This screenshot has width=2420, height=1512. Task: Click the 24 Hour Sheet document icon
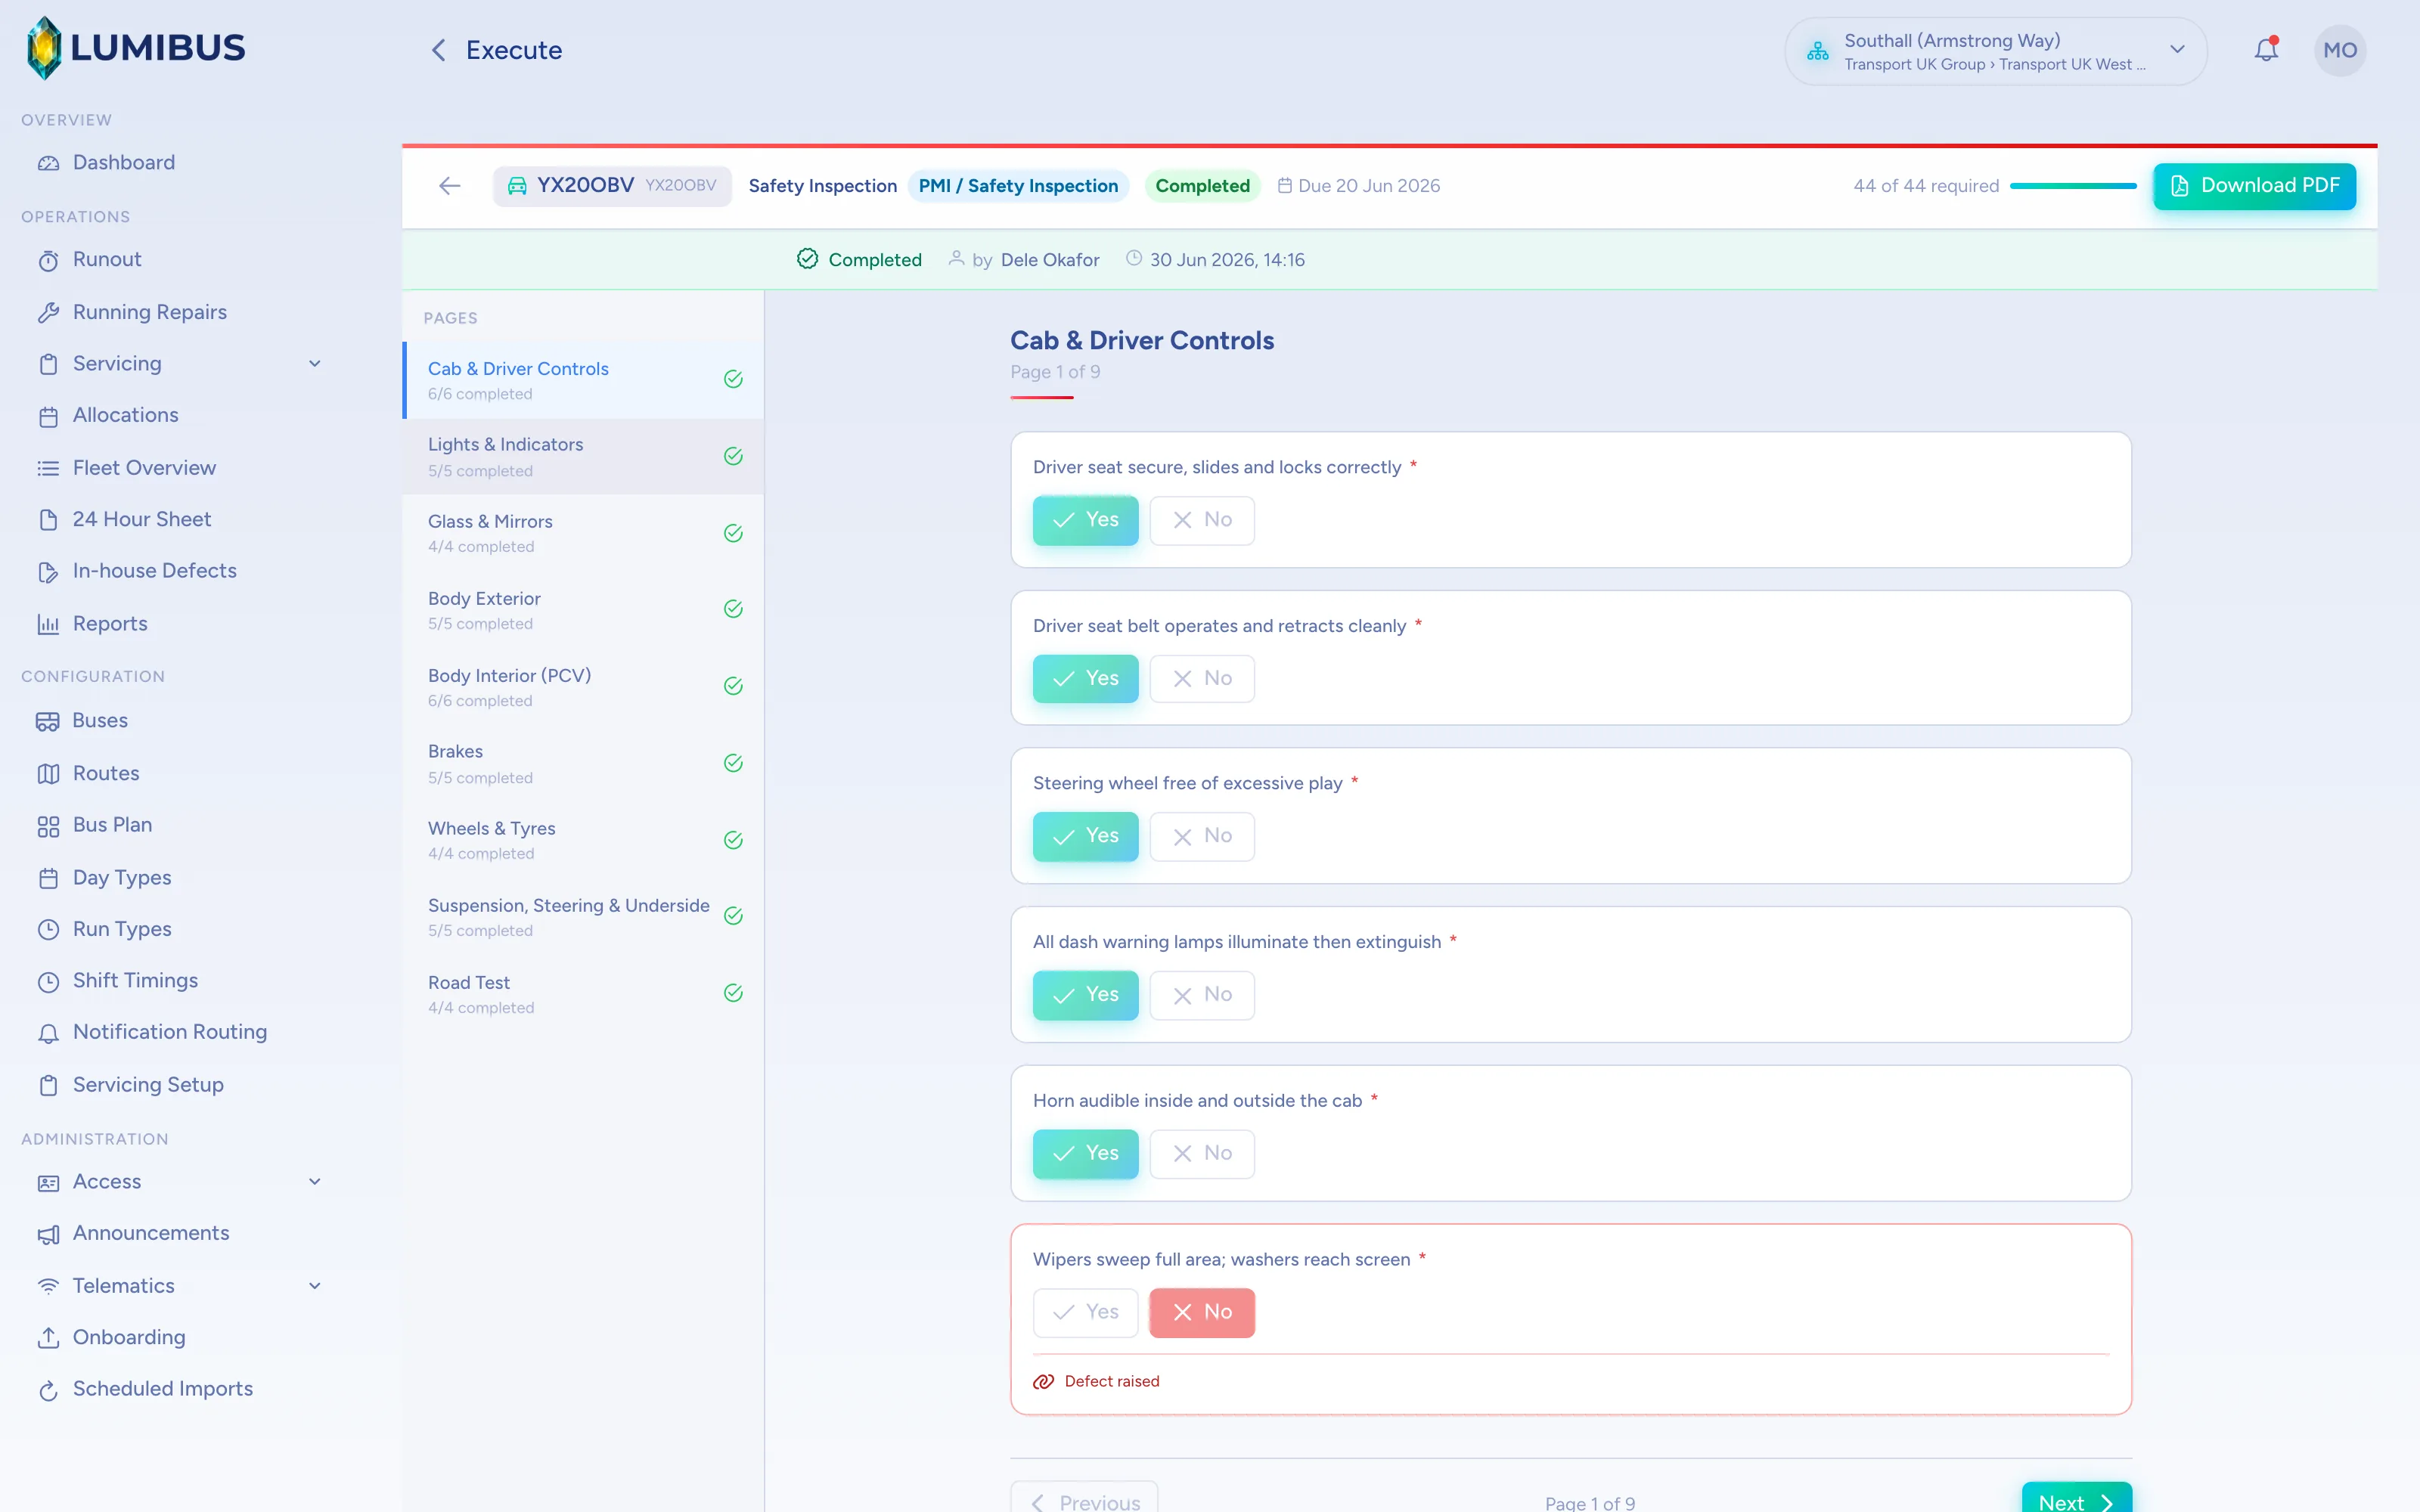click(x=48, y=520)
